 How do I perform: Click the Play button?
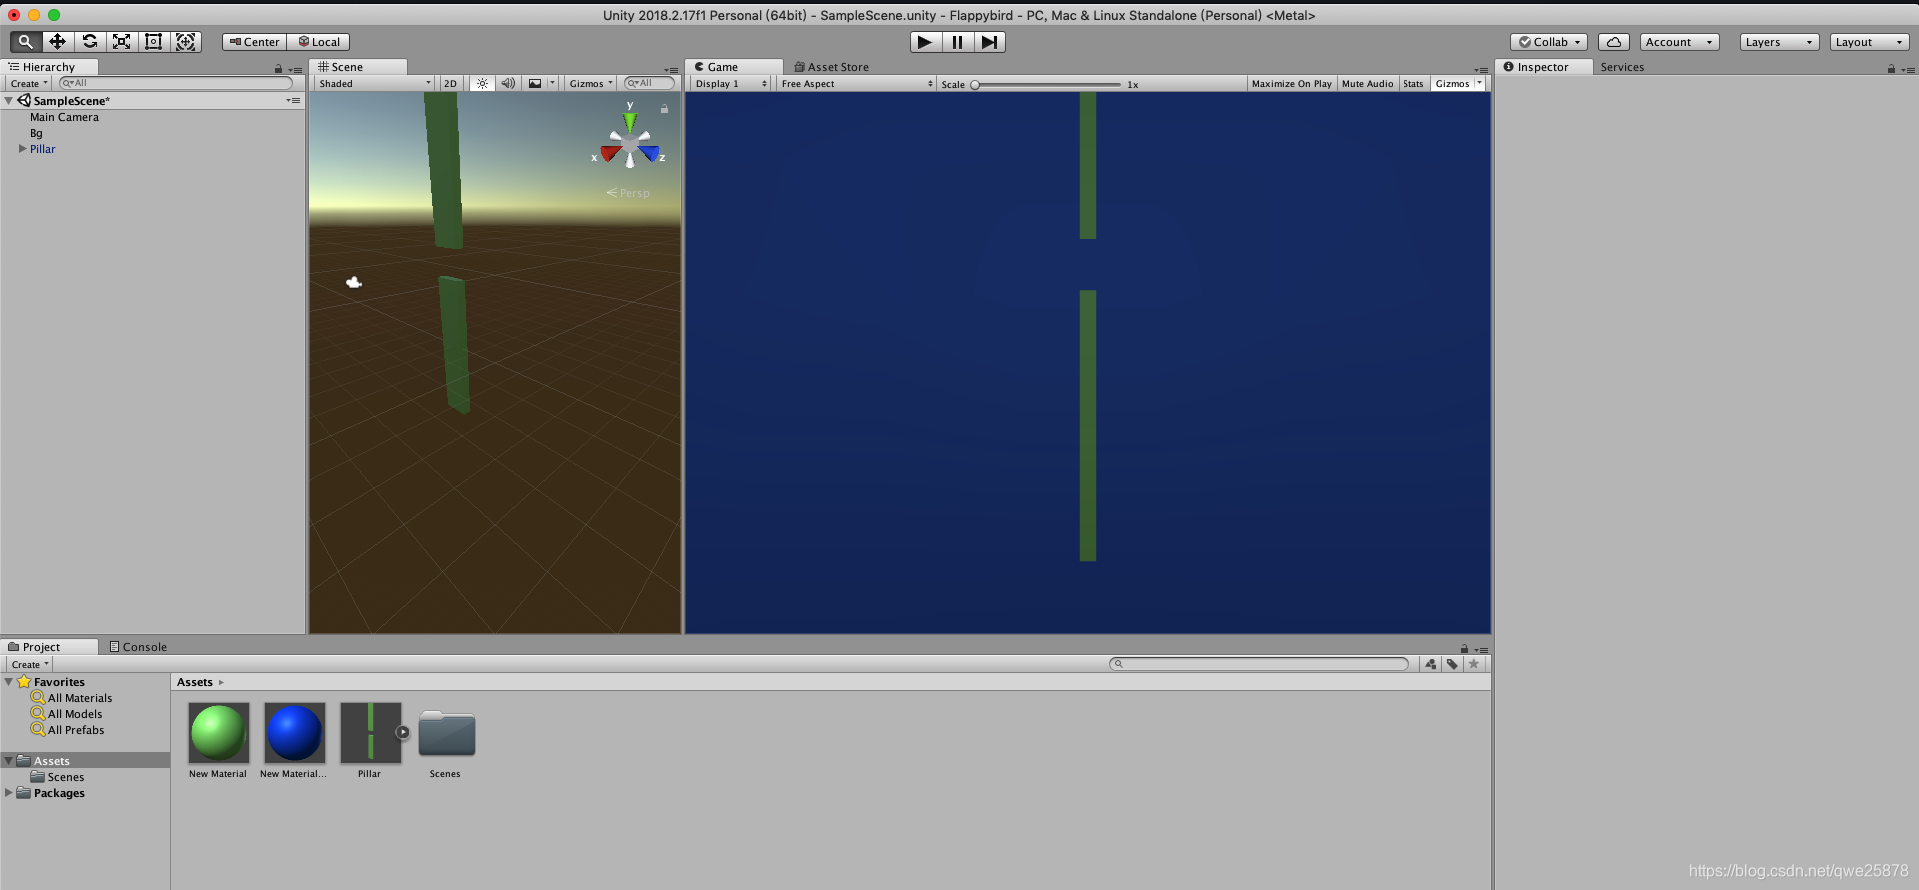(925, 42)
